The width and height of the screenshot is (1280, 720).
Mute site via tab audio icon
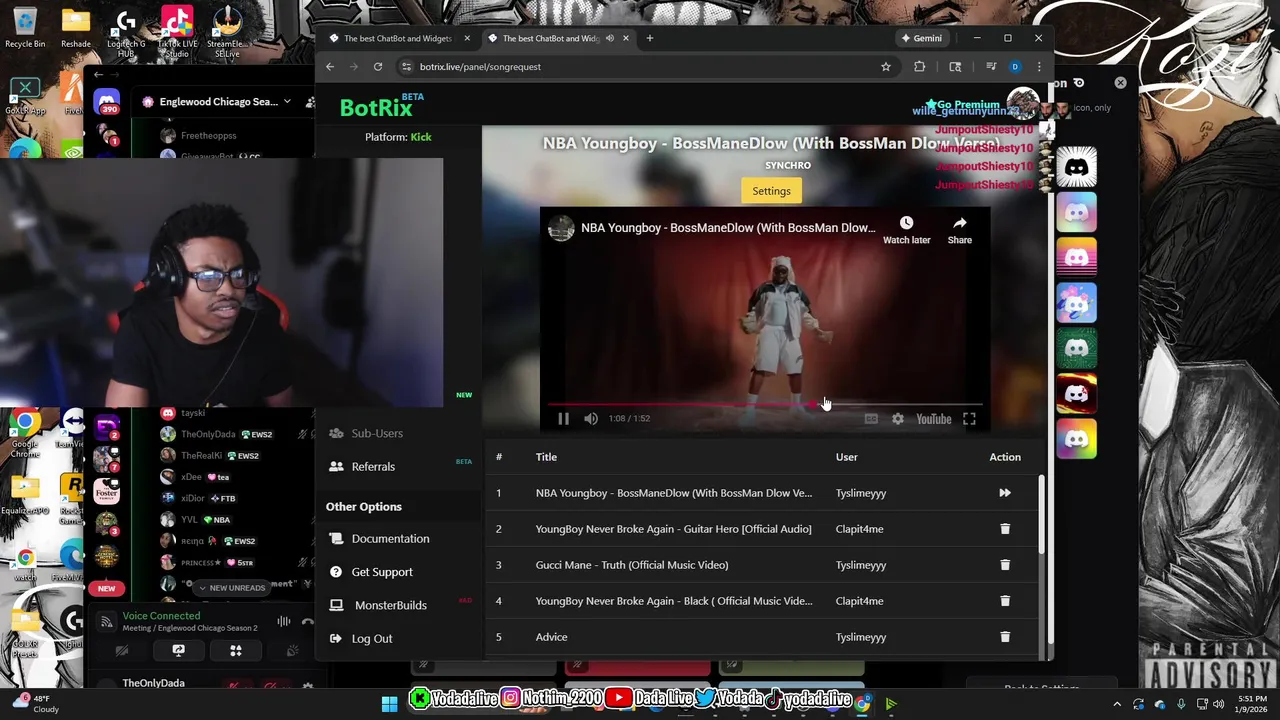610,38
